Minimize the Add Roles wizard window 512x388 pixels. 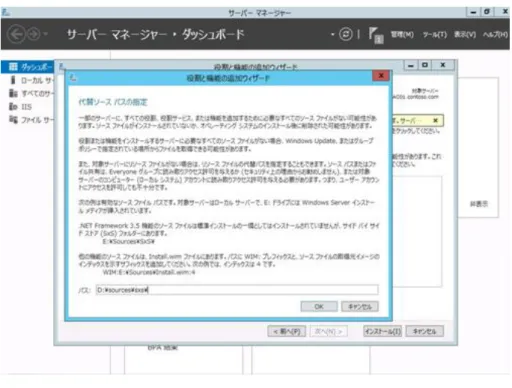click(411, 65)
